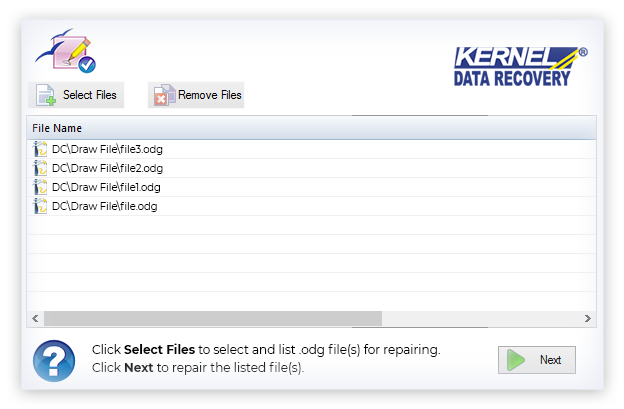Click the green arrow on Next button
Image resolution: width=624 pixels, height=409 pixels.
click(516, 360)
